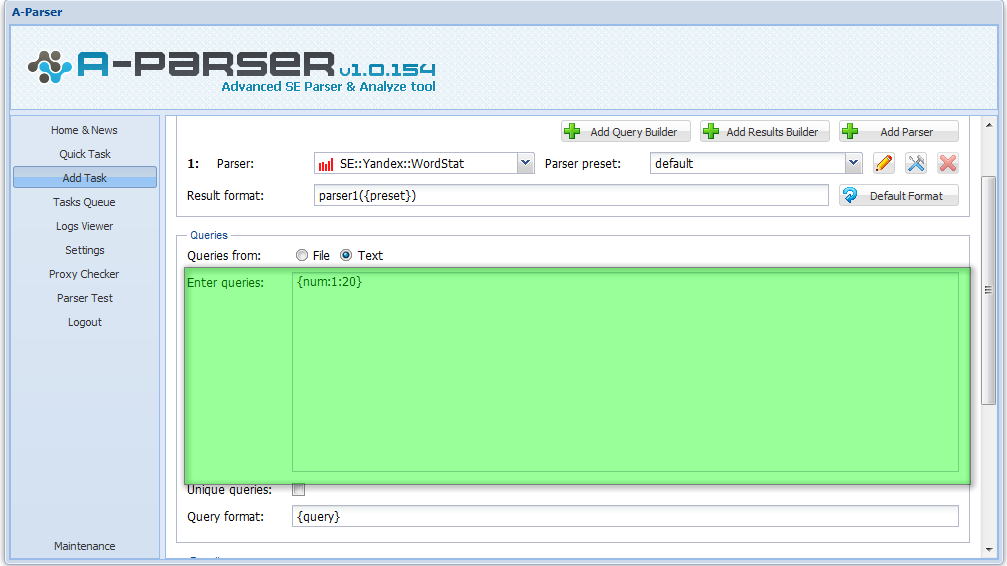1007x566 pixels.
Task: Open Tasks Queue page
Action: pos(85,202)
